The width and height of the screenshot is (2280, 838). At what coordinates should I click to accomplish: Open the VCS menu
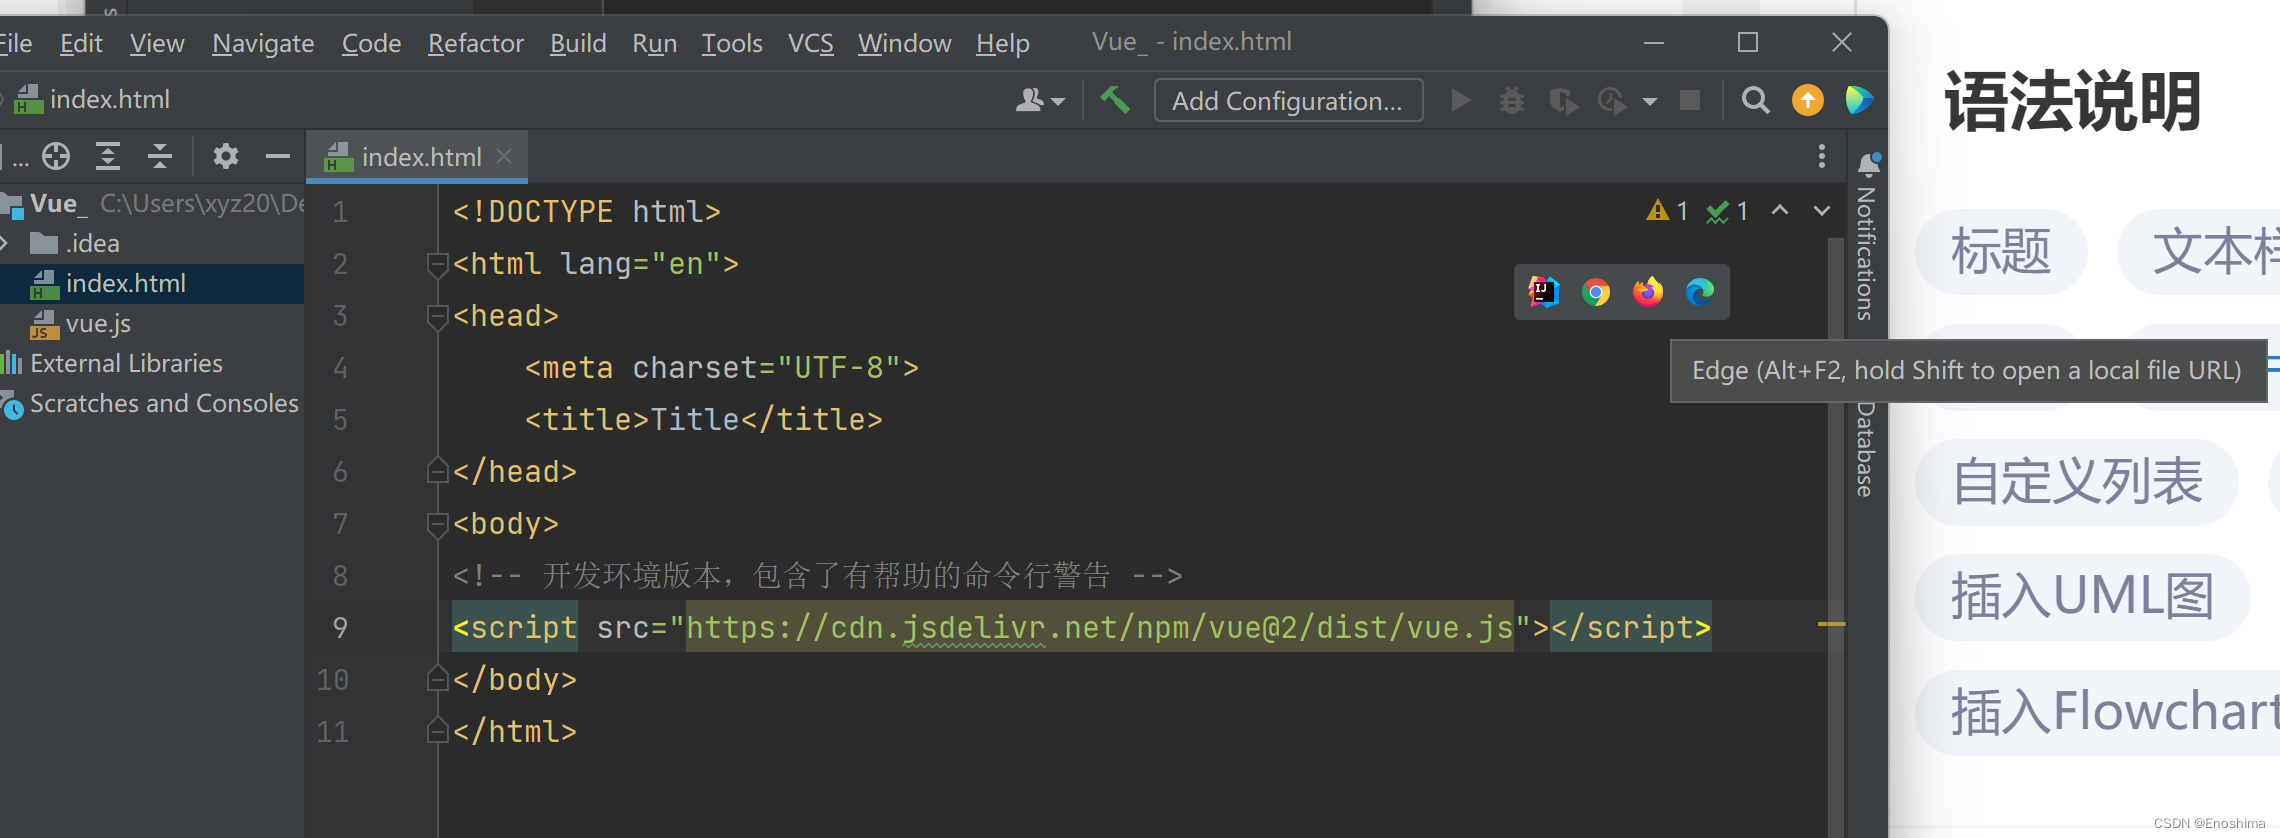[x=810, y=43]
